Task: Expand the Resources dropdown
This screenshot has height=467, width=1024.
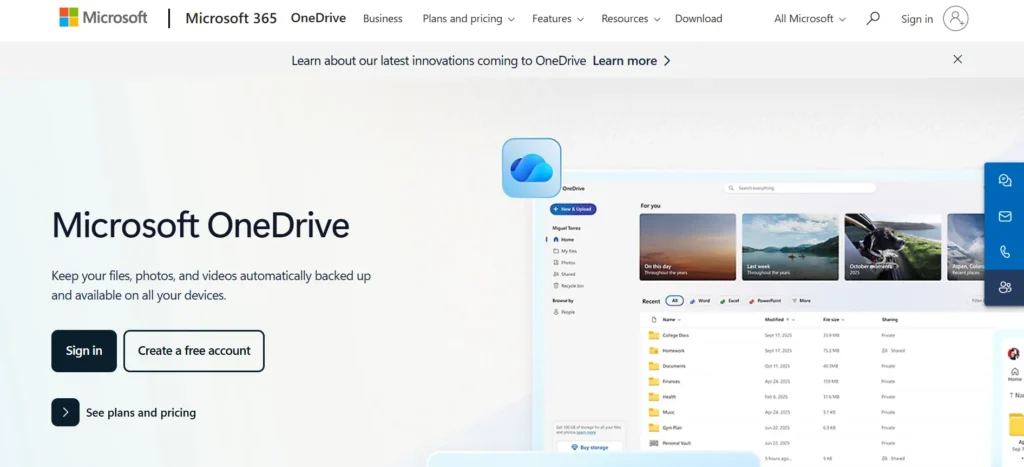Action: point(630,19)
